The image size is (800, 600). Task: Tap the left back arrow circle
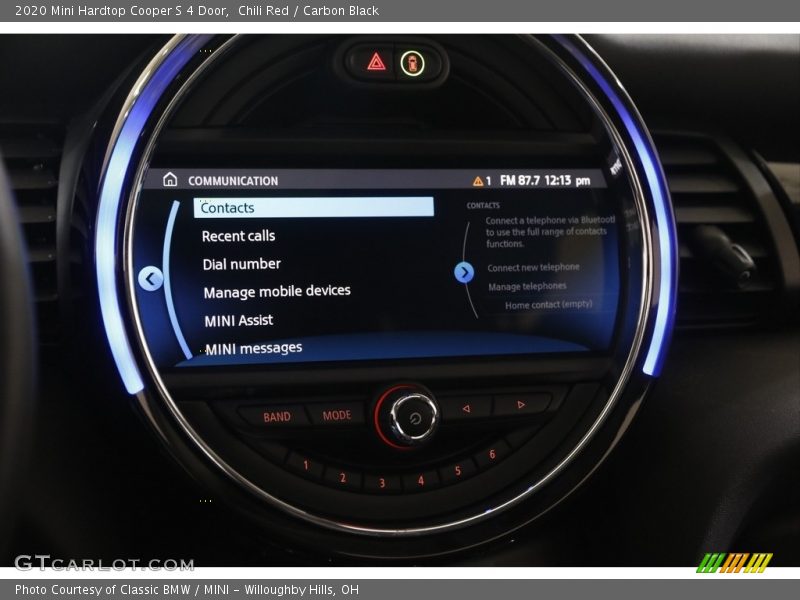coord(151,279)
